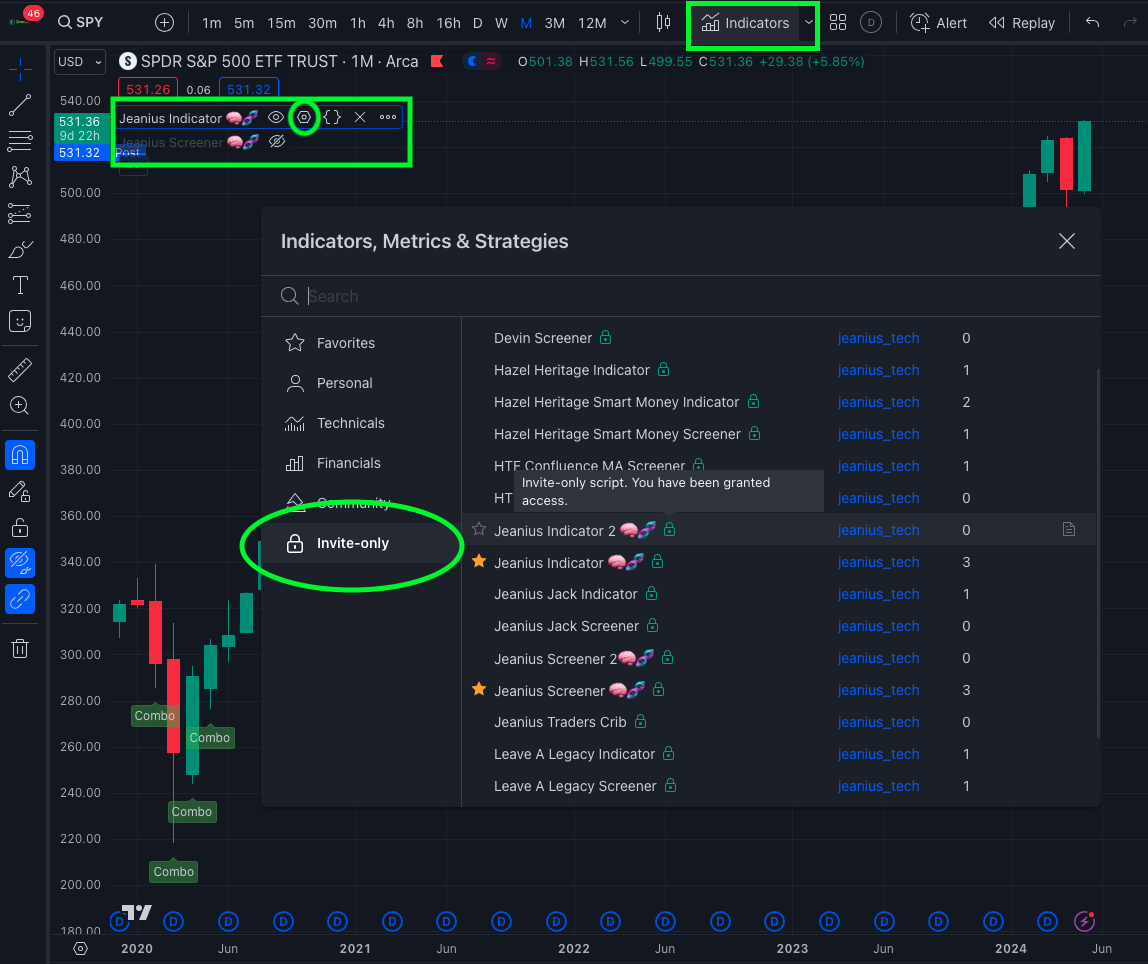Toggle hide all drawings
This screenshot has height=964, width=1148.
tap(20, 563)
